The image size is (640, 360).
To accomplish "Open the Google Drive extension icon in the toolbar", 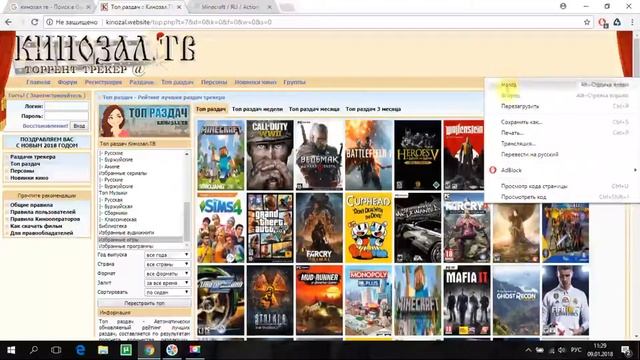I will coord(617,22).
